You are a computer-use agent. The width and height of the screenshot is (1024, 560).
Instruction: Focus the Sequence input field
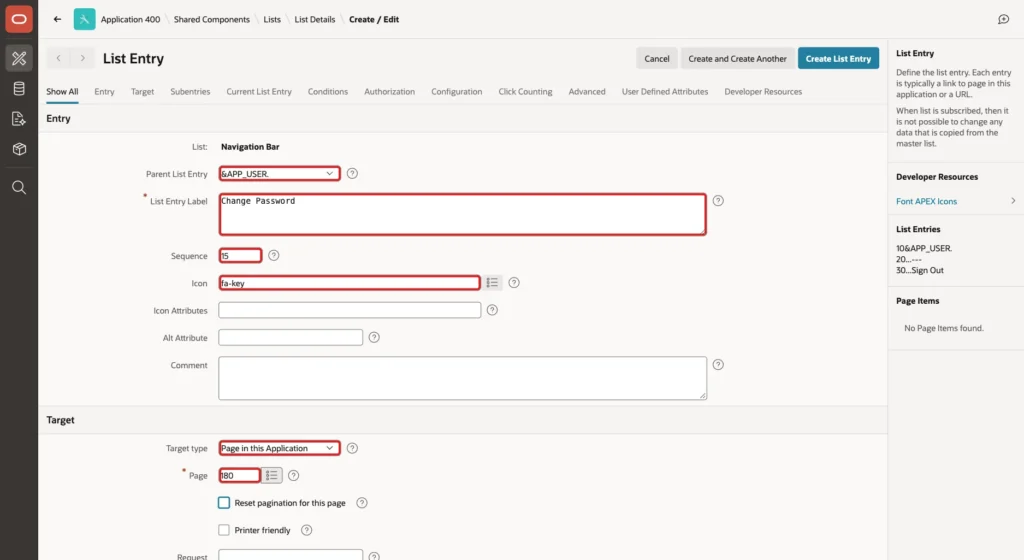(240, 255)
